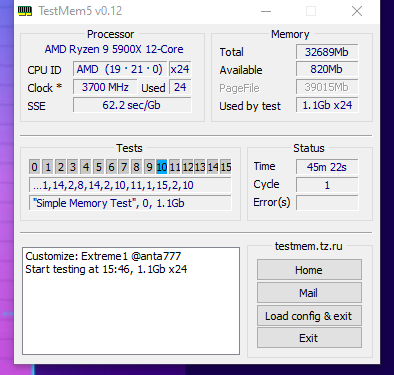Click the highlighted test box 10
This screenshot has width=394, height=375.
[162, 167]
